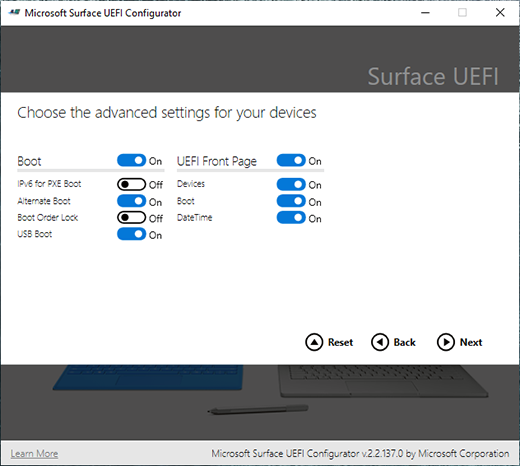Open the Learn More link
The image size is (520, 466).
click(x=34, y=454)
